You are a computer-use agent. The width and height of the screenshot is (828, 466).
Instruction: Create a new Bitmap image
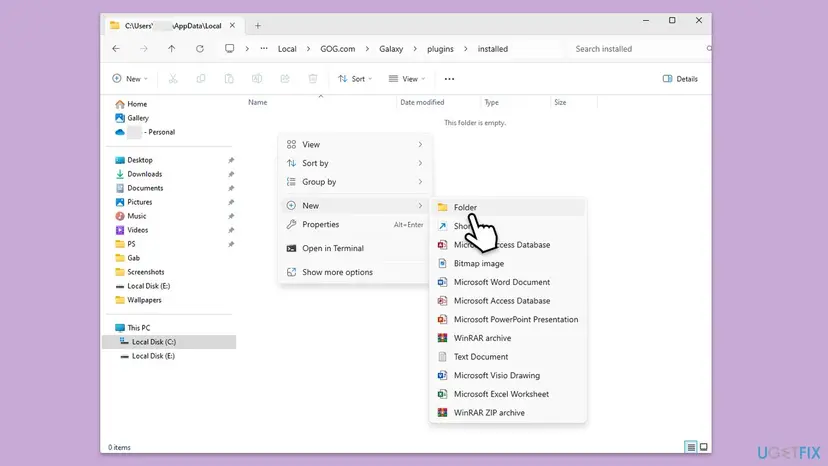(x=508, y=263)
